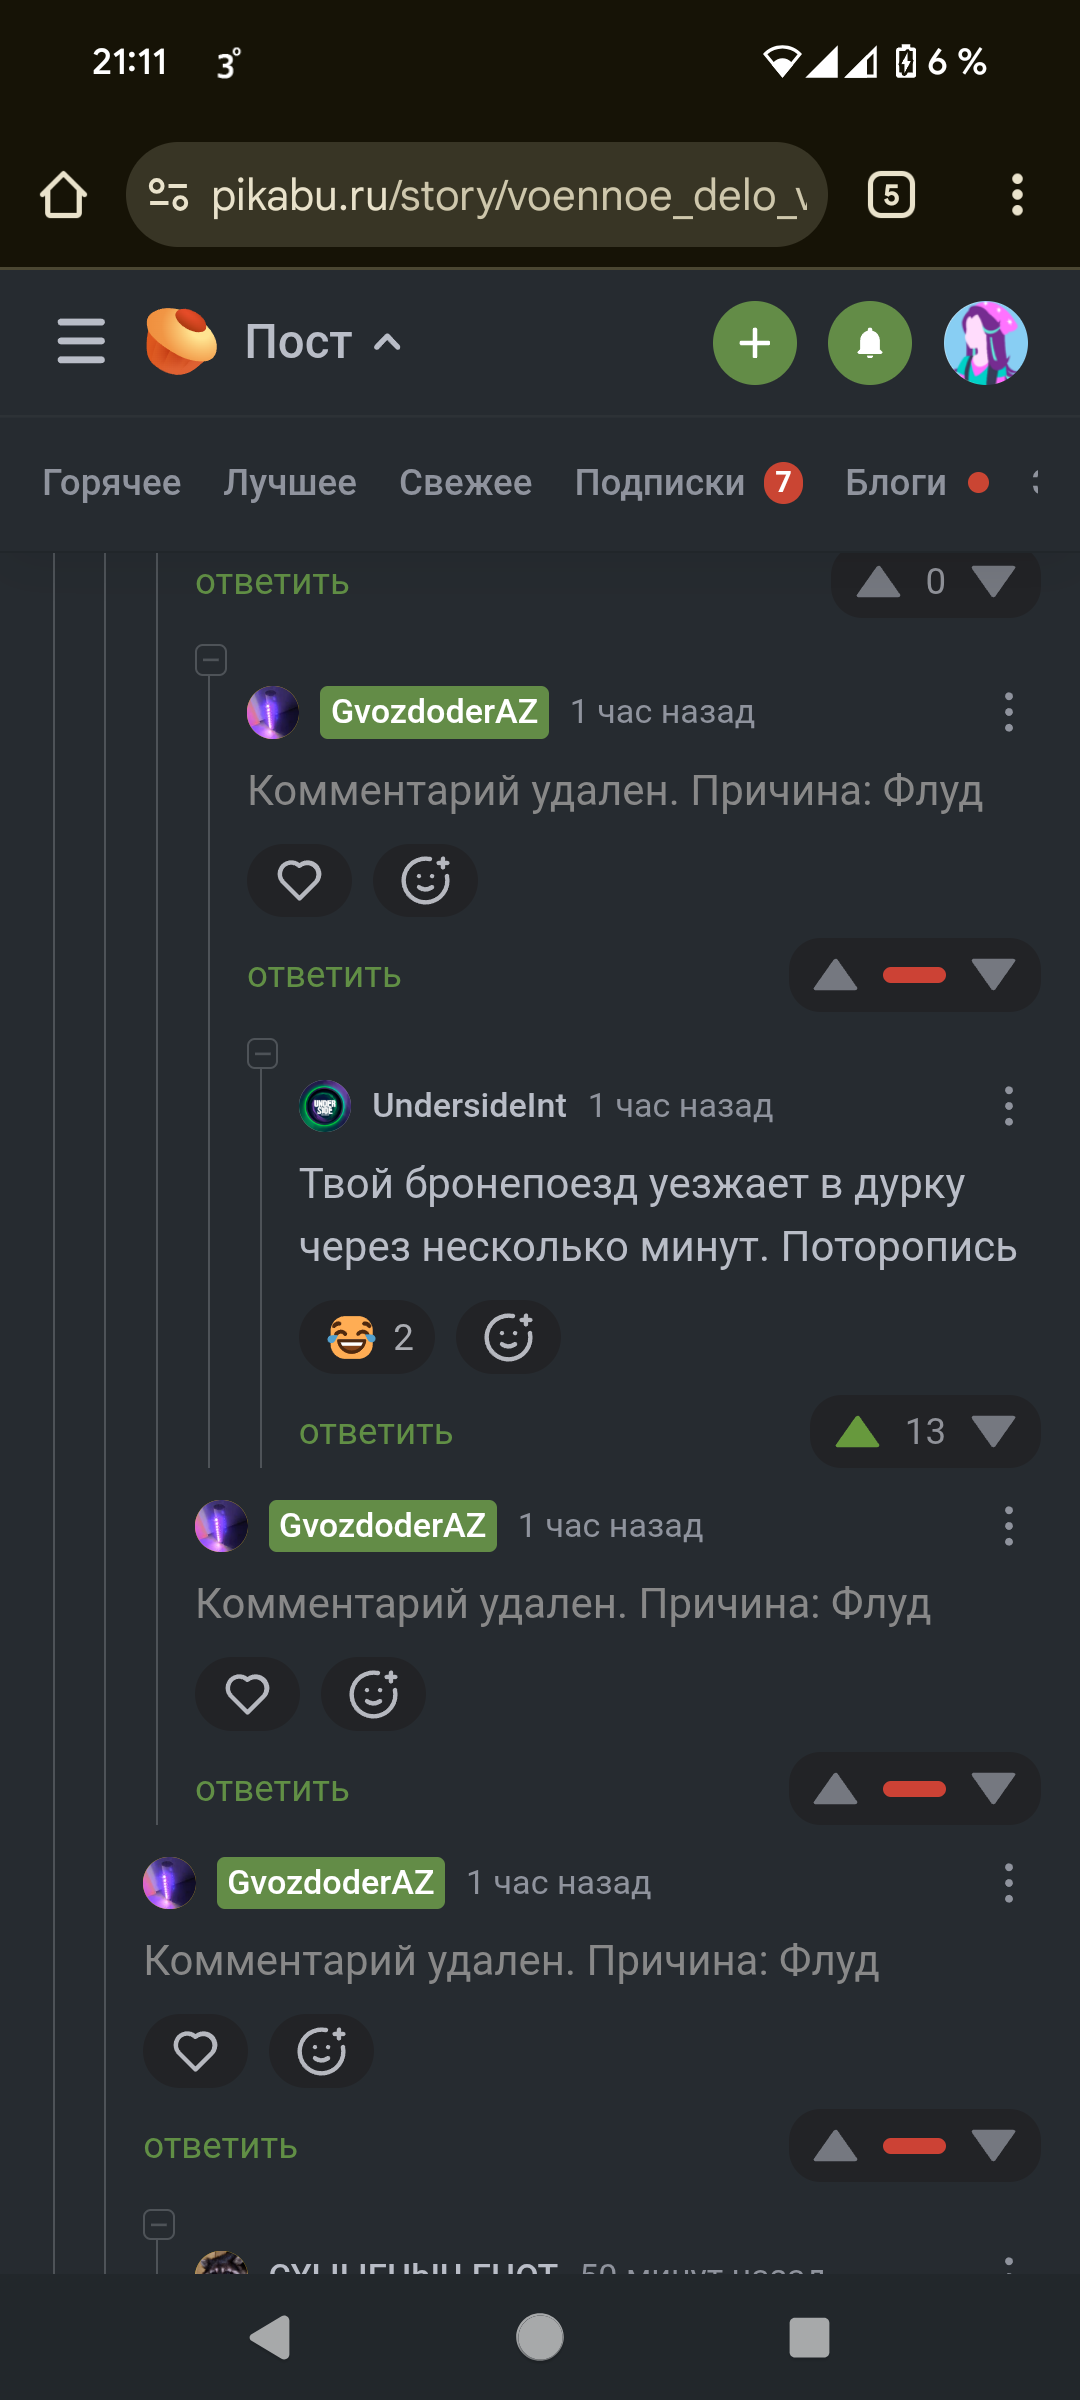Tap the pikabu.ru address bar
Screen dimensions: 1080x2400
[x=478, y=195]
